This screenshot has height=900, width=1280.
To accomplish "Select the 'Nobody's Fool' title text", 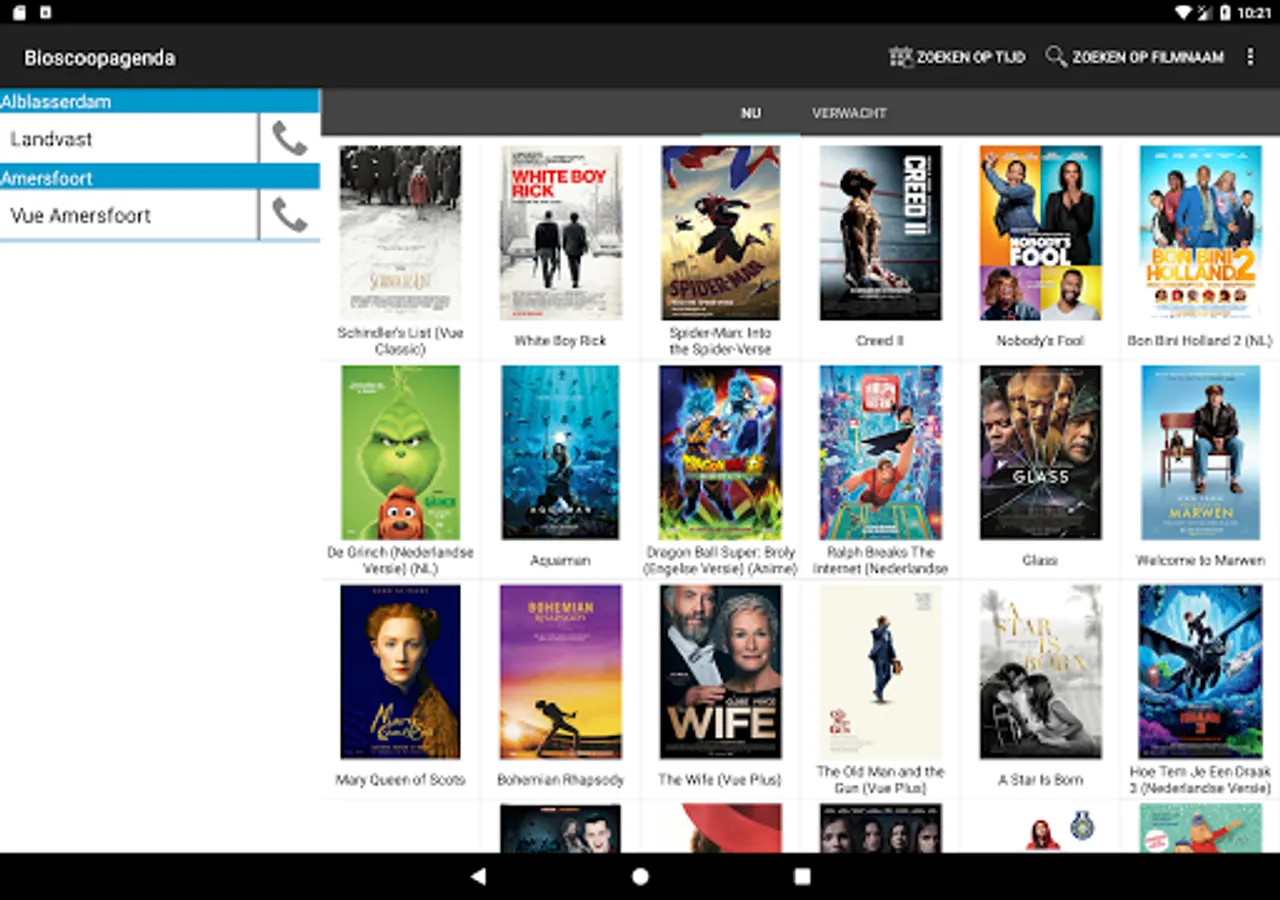I will 1040,341.
